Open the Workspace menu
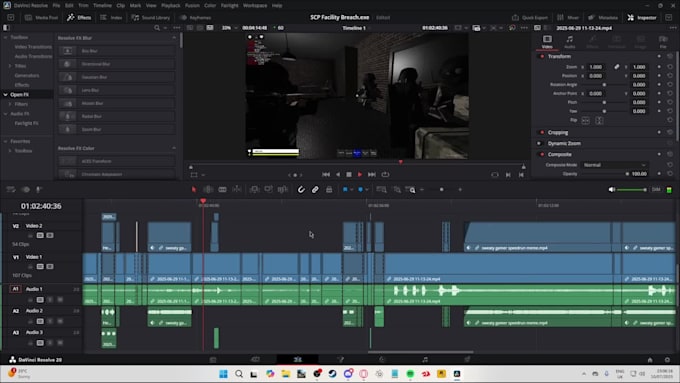The image size is (680, 383). pos(255,6)
